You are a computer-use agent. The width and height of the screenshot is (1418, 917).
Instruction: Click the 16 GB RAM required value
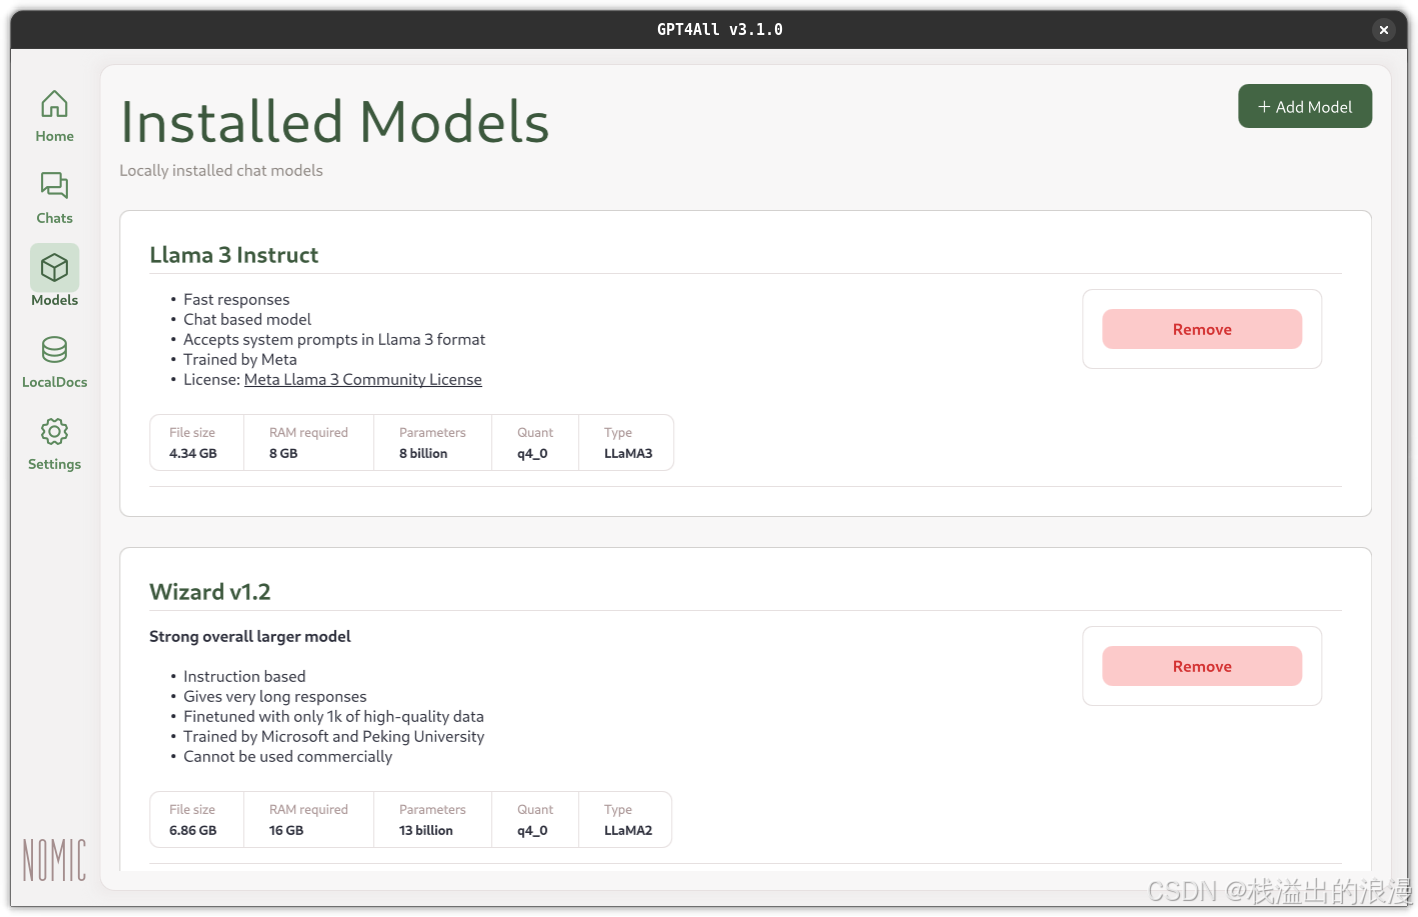[x=286, y=830]
